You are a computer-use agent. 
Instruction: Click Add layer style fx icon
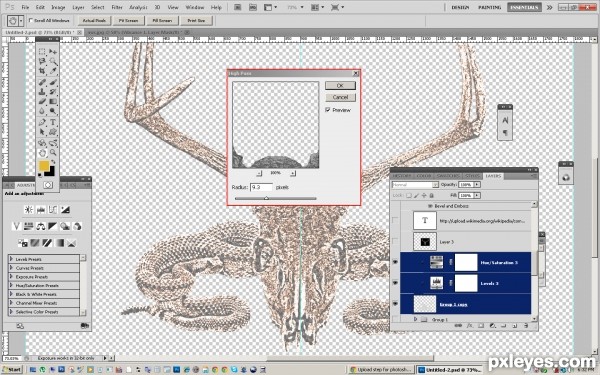click(x=469, y=326)
